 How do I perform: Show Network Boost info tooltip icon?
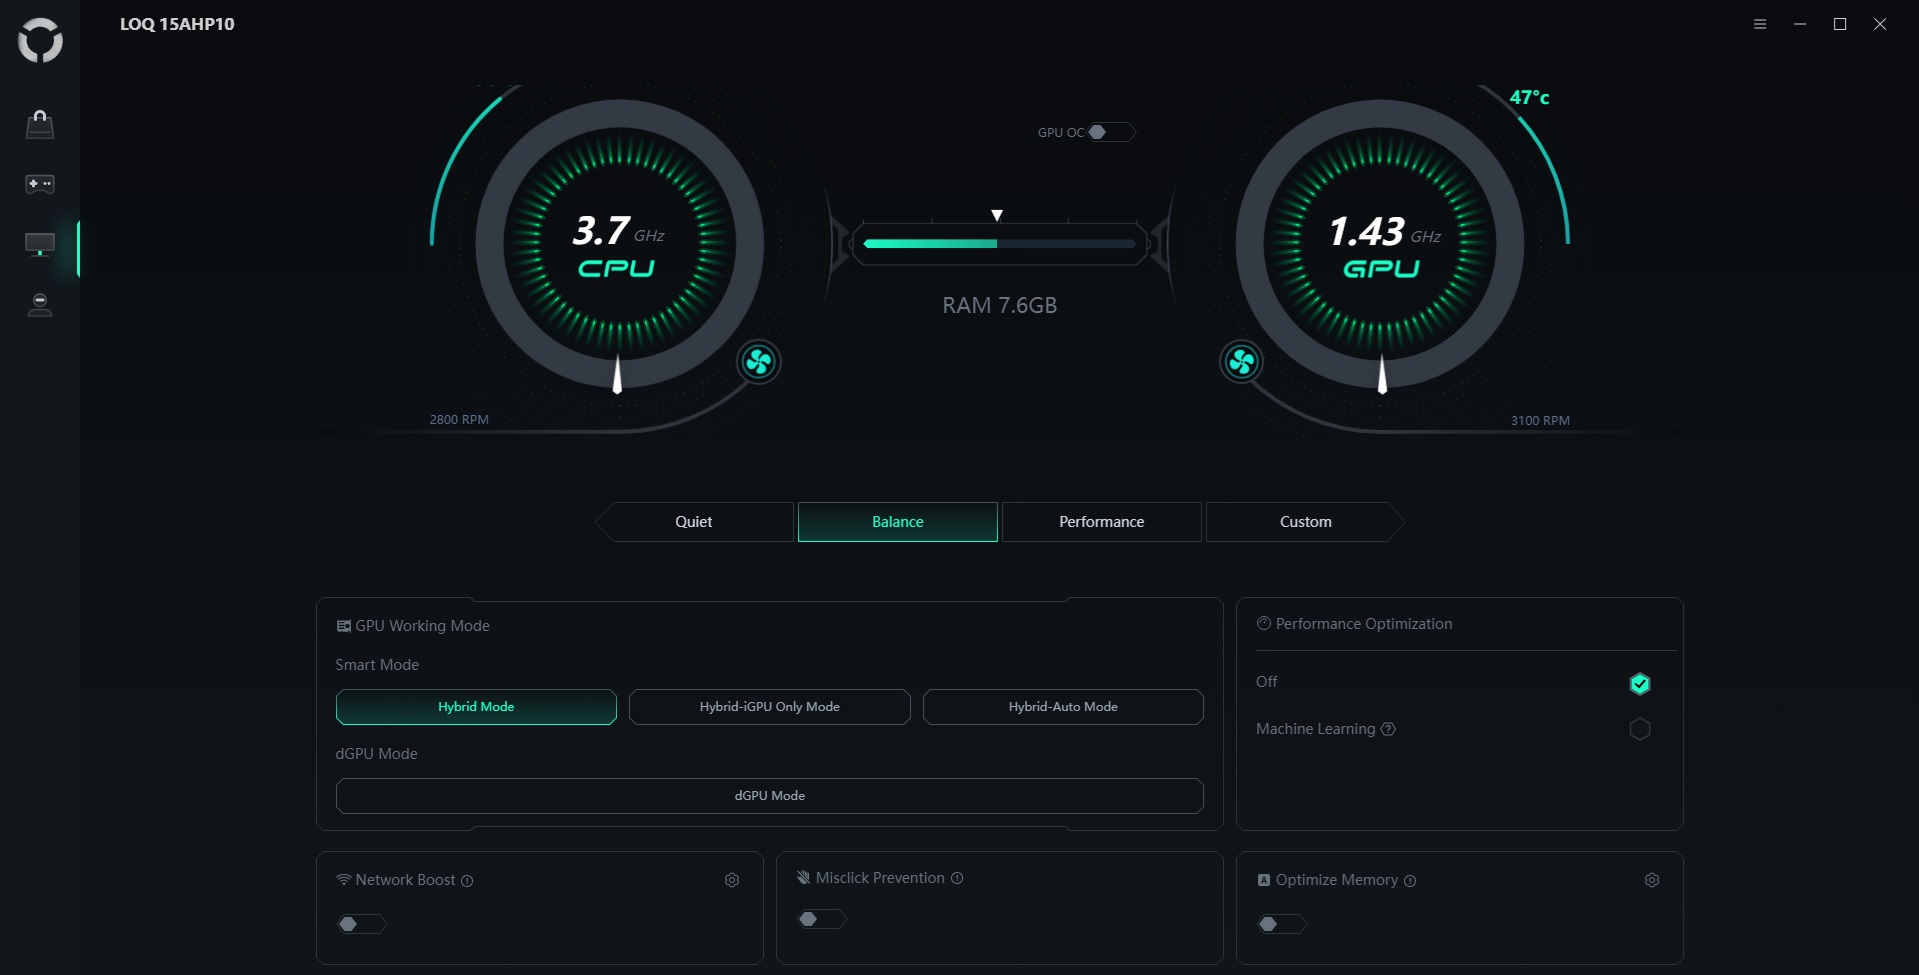[467, 881]
